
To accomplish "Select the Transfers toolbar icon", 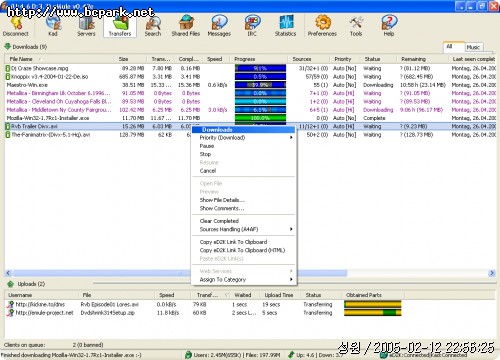I will coord(120,26).
